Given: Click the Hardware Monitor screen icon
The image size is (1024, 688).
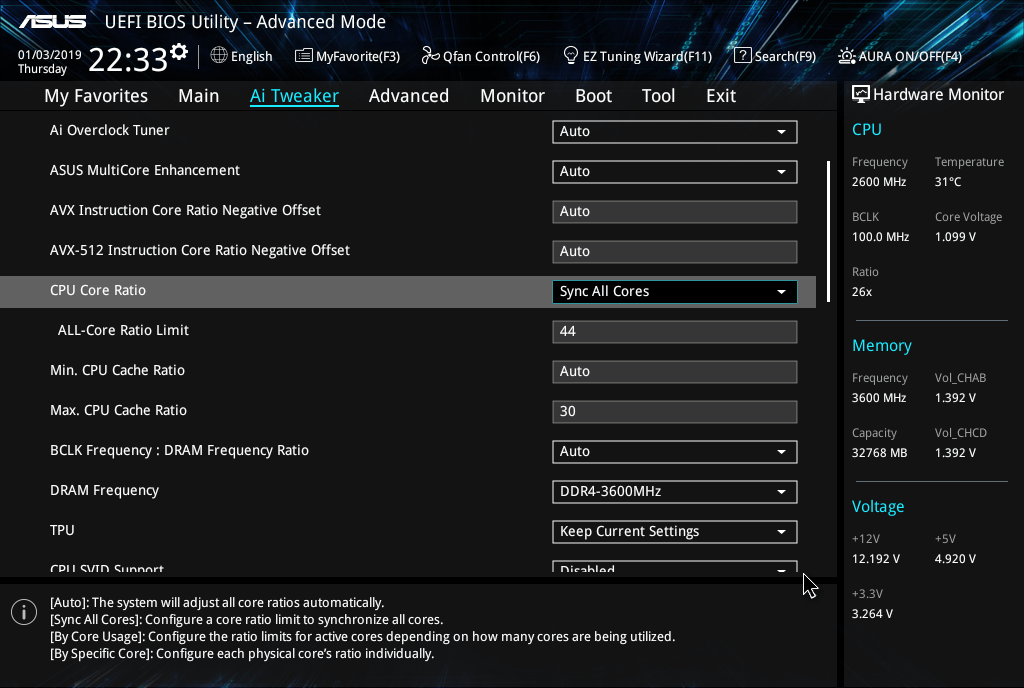Looking at the screenshot, I should 861,95.
